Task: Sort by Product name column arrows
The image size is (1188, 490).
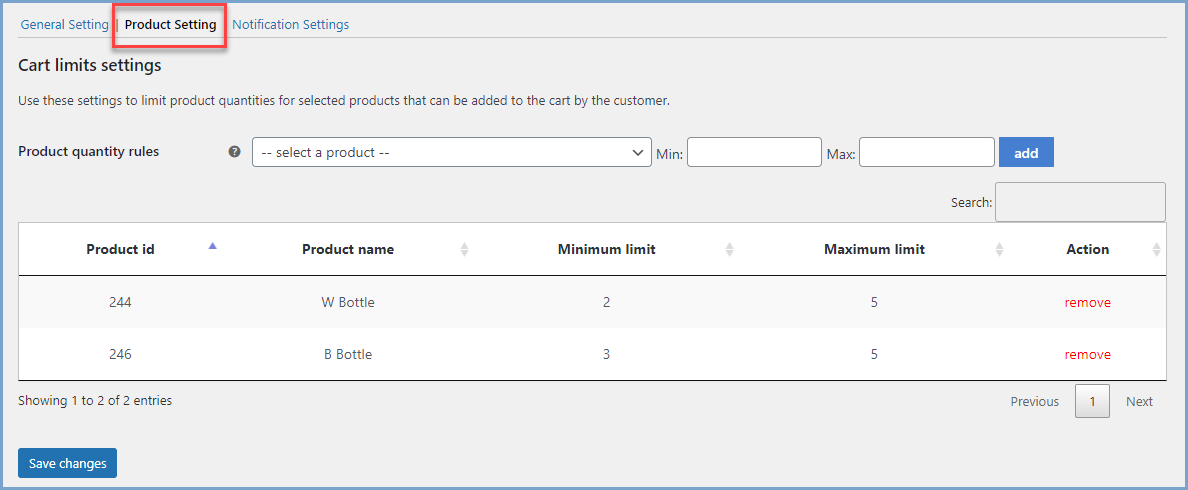Action: point(464,249)
